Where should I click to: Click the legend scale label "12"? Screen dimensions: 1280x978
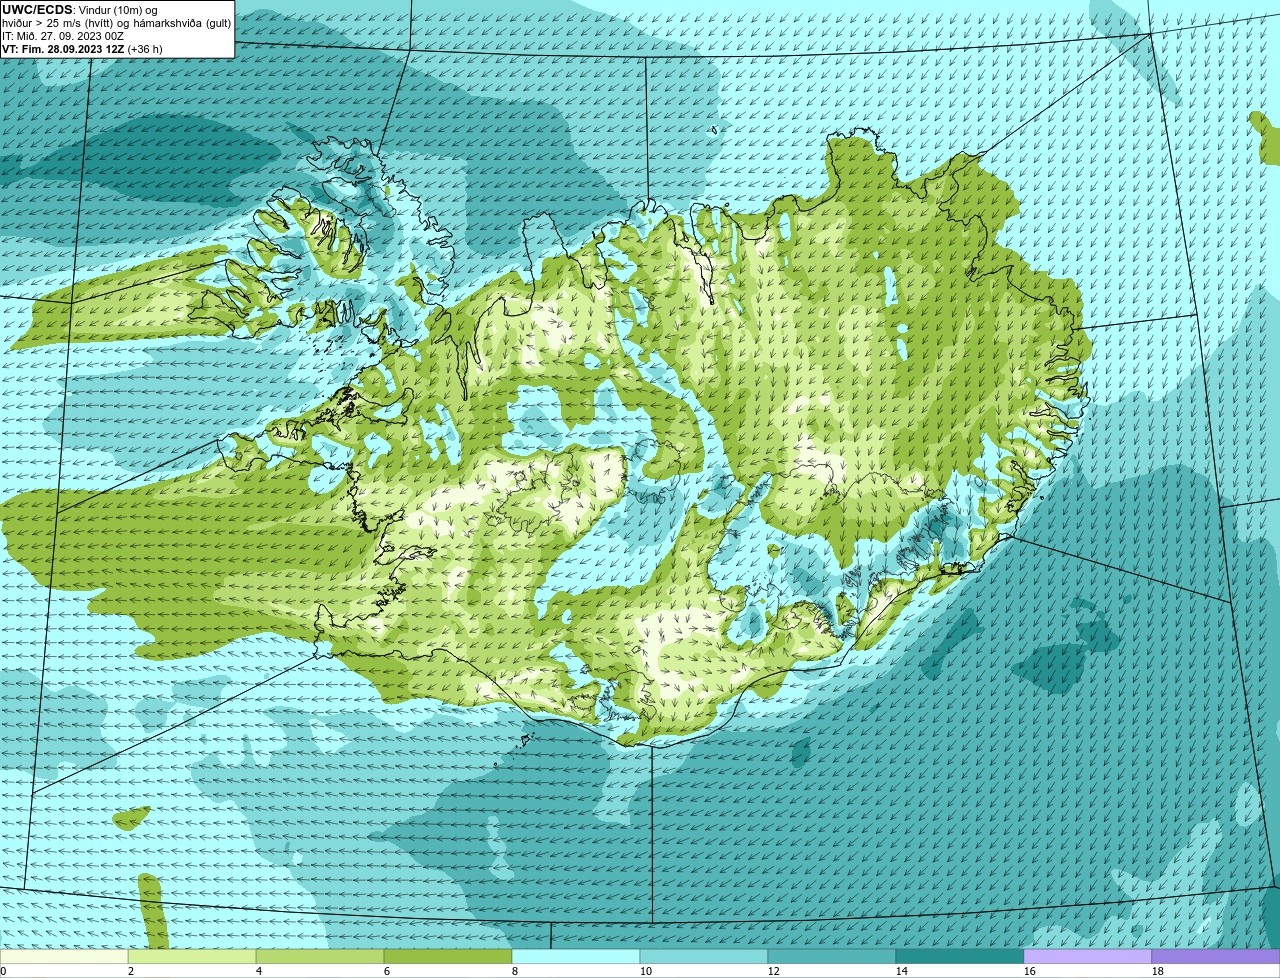point(774,971)
